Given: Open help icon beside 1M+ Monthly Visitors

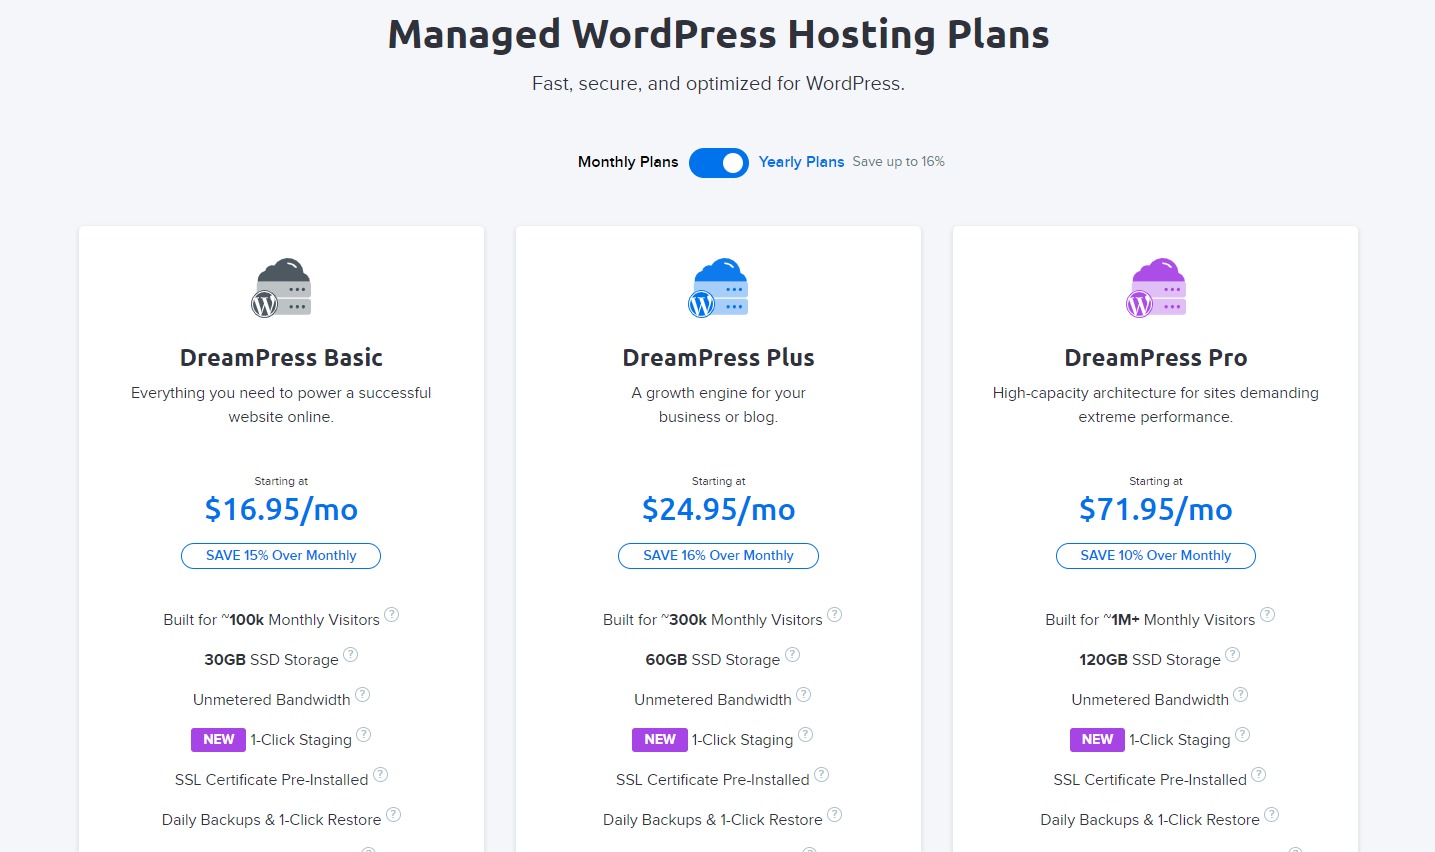Looking at the screenshot, I should click(1268, 615).
